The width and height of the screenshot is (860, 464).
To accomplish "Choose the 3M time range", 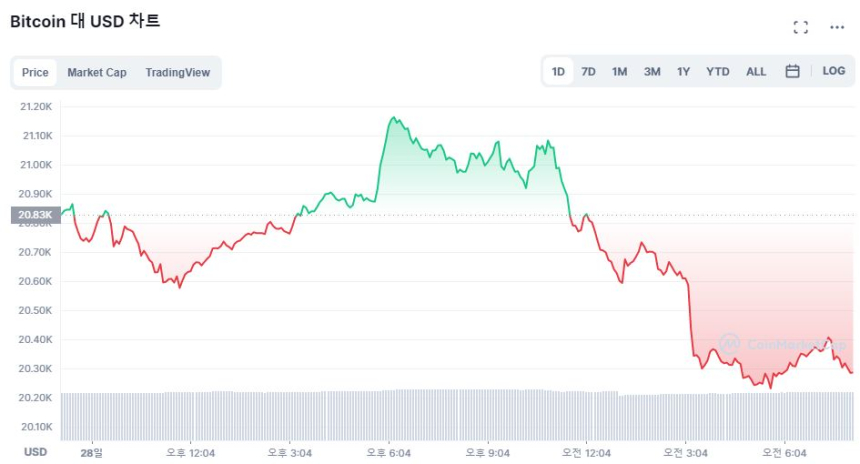I will (x=651, y=71).
